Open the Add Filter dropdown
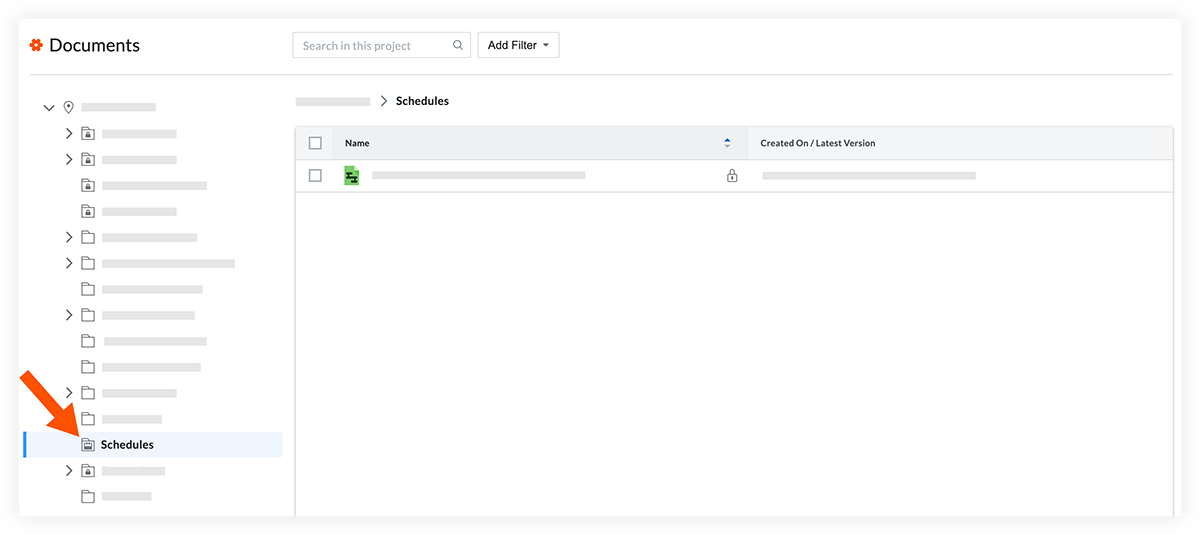This screenshot has width=1200, height=535. 518,45
